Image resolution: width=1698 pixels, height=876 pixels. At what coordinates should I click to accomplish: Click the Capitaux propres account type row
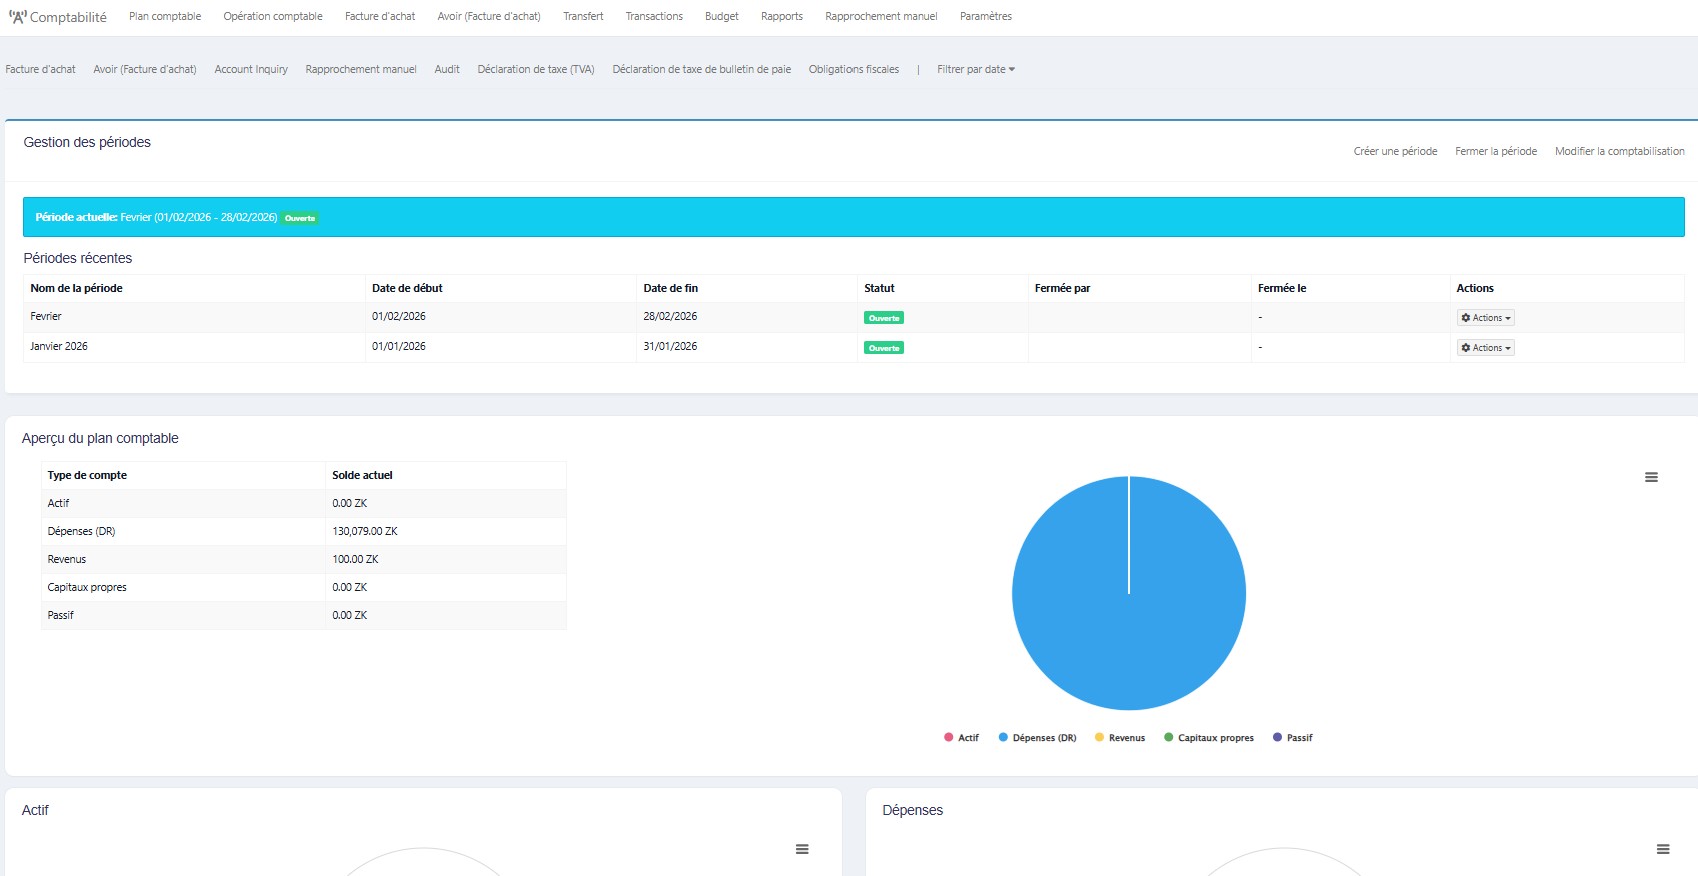[304, 588]
